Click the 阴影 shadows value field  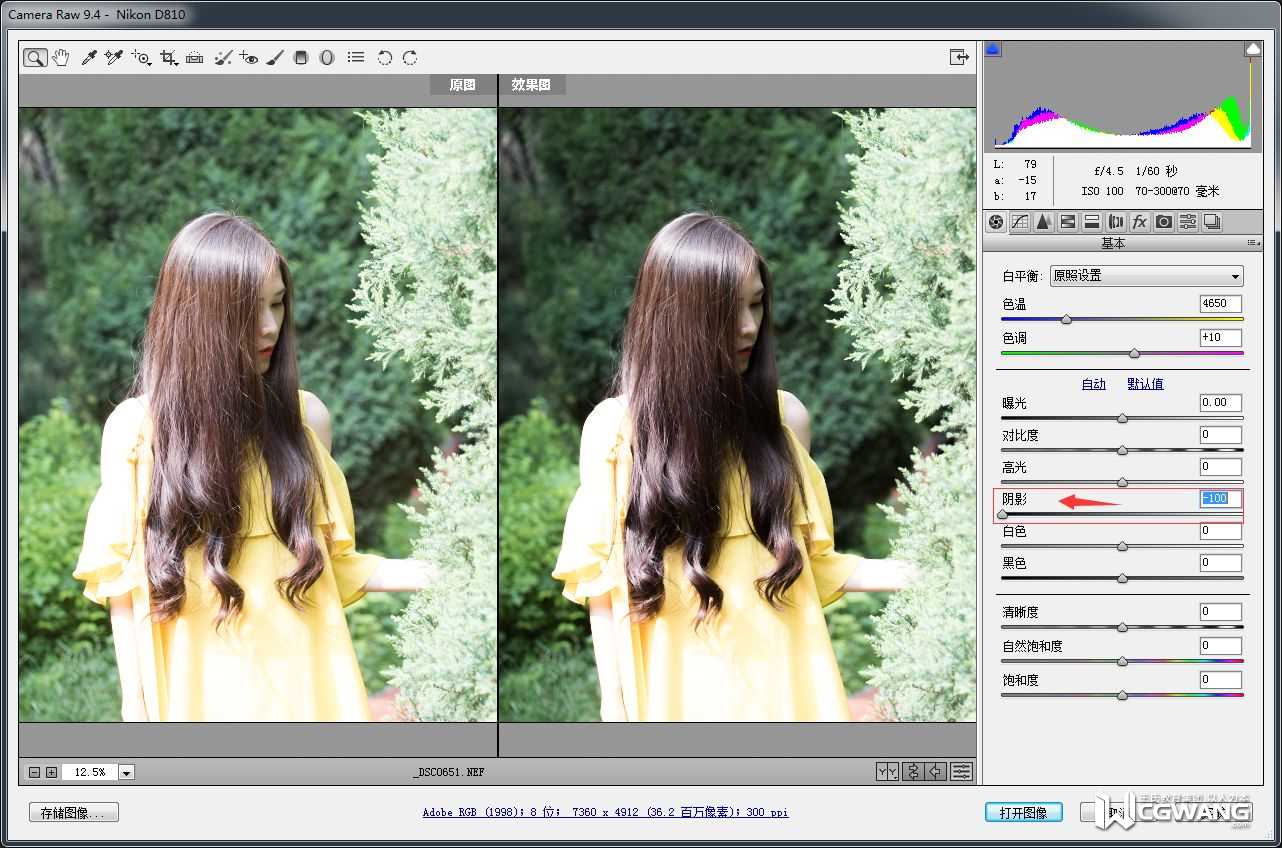(x=1221, y=498)
